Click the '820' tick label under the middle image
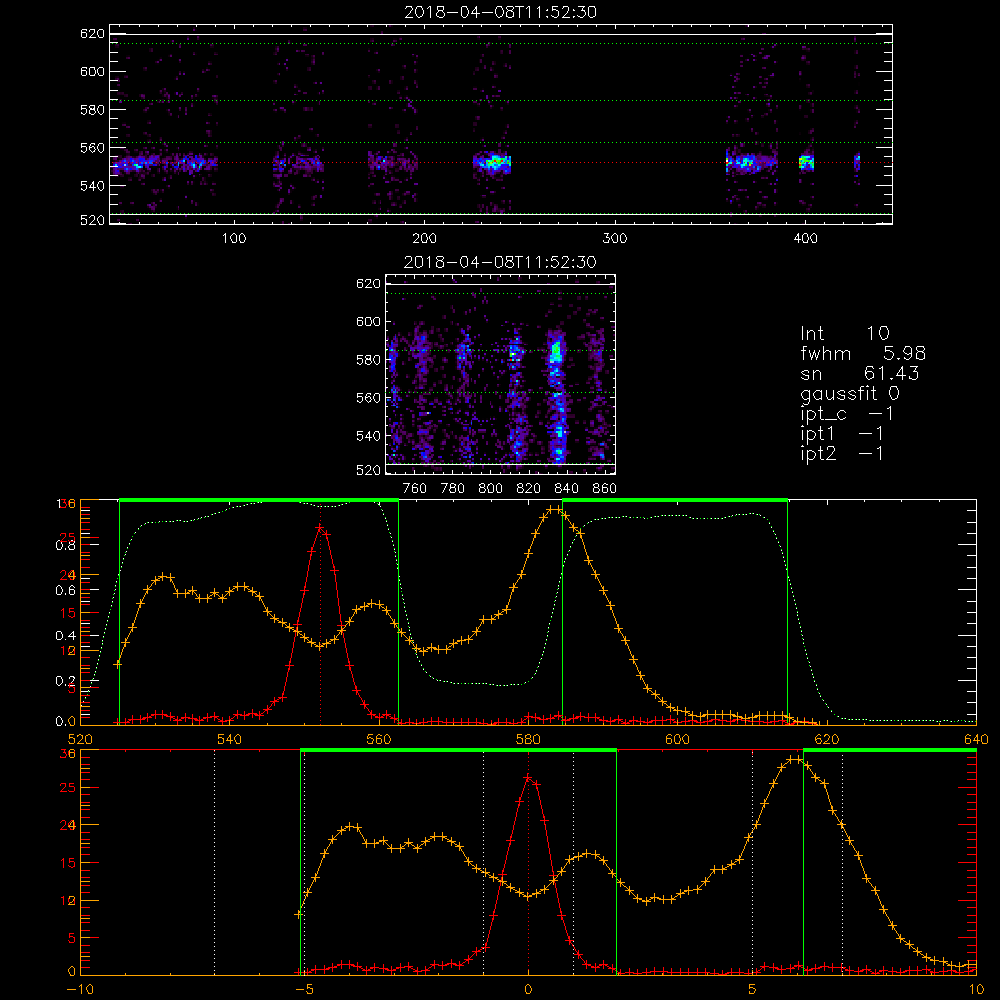This screenshot has height=1000, width=1000. [529, 489]
